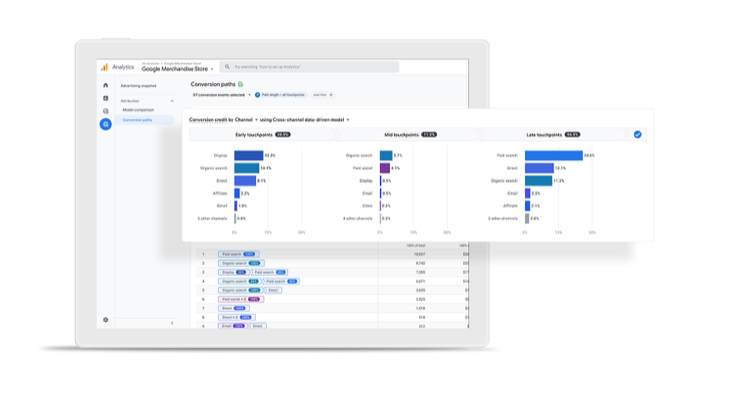Click the Organic search bar in Early touchpoints
The width and height of the screenshot is (751, 398).
247,168
